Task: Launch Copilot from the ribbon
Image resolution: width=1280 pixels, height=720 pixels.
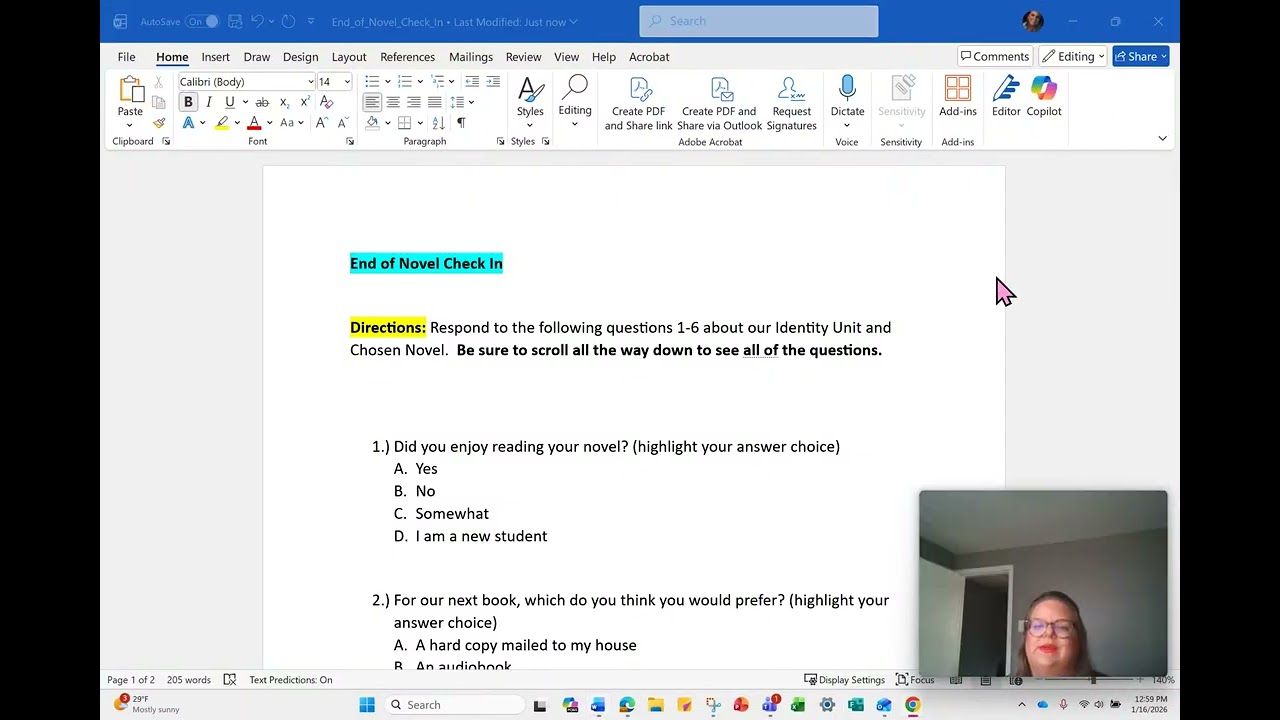Action: [1044, 97]
